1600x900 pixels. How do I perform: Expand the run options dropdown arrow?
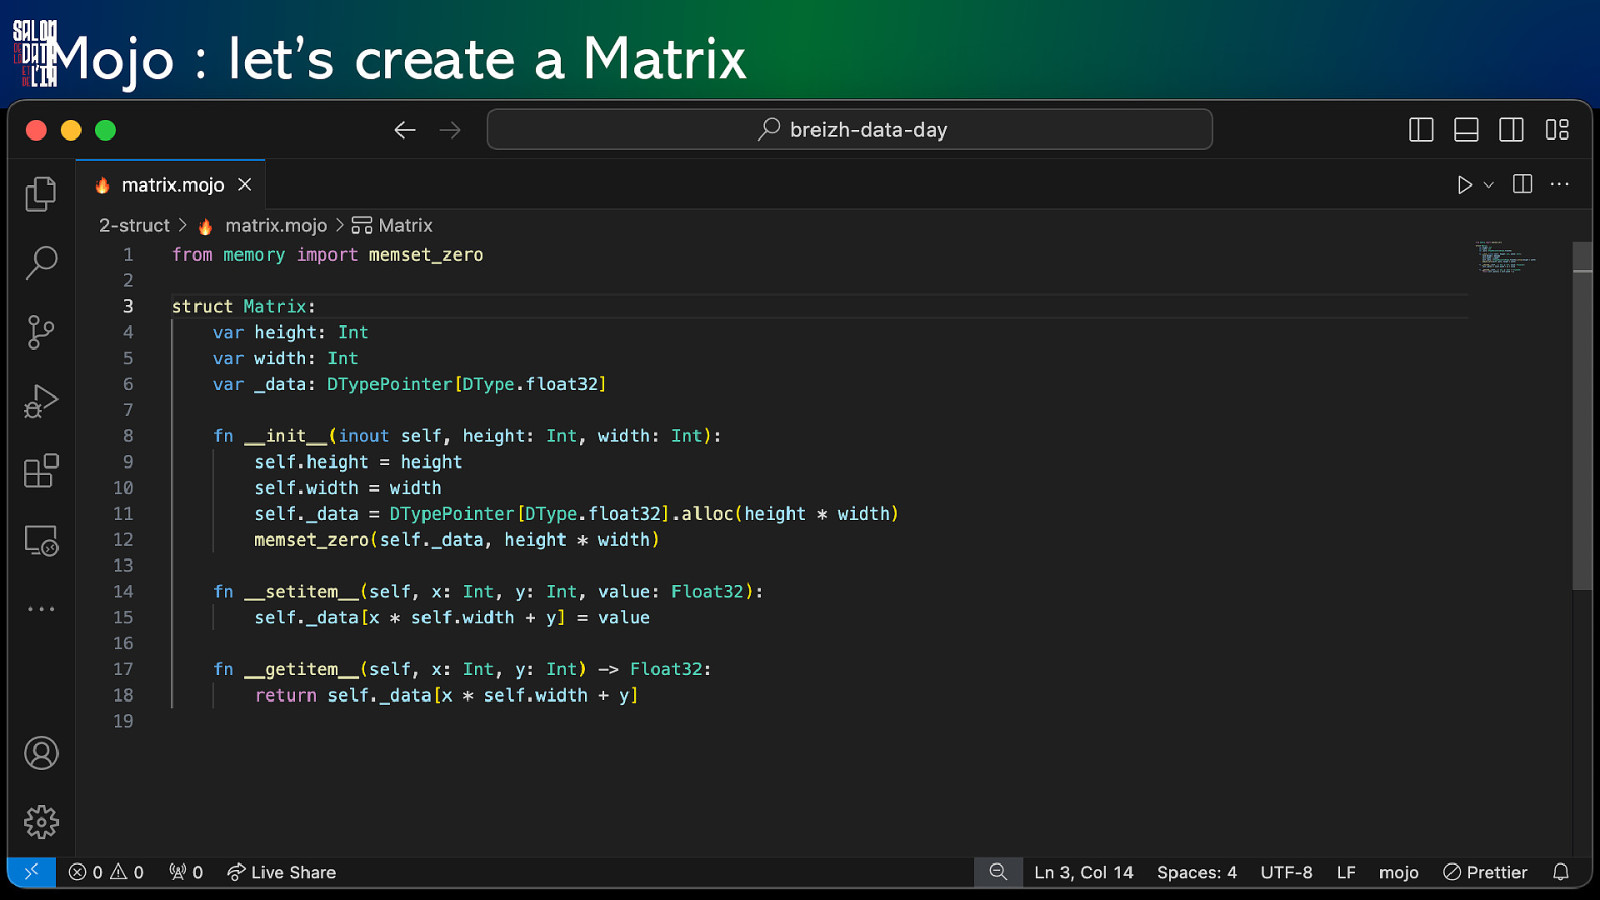1489,185
